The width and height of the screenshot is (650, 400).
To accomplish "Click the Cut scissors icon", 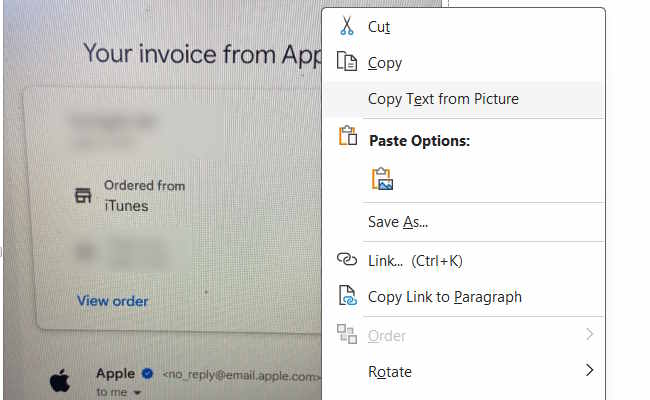I will point(347,26).
